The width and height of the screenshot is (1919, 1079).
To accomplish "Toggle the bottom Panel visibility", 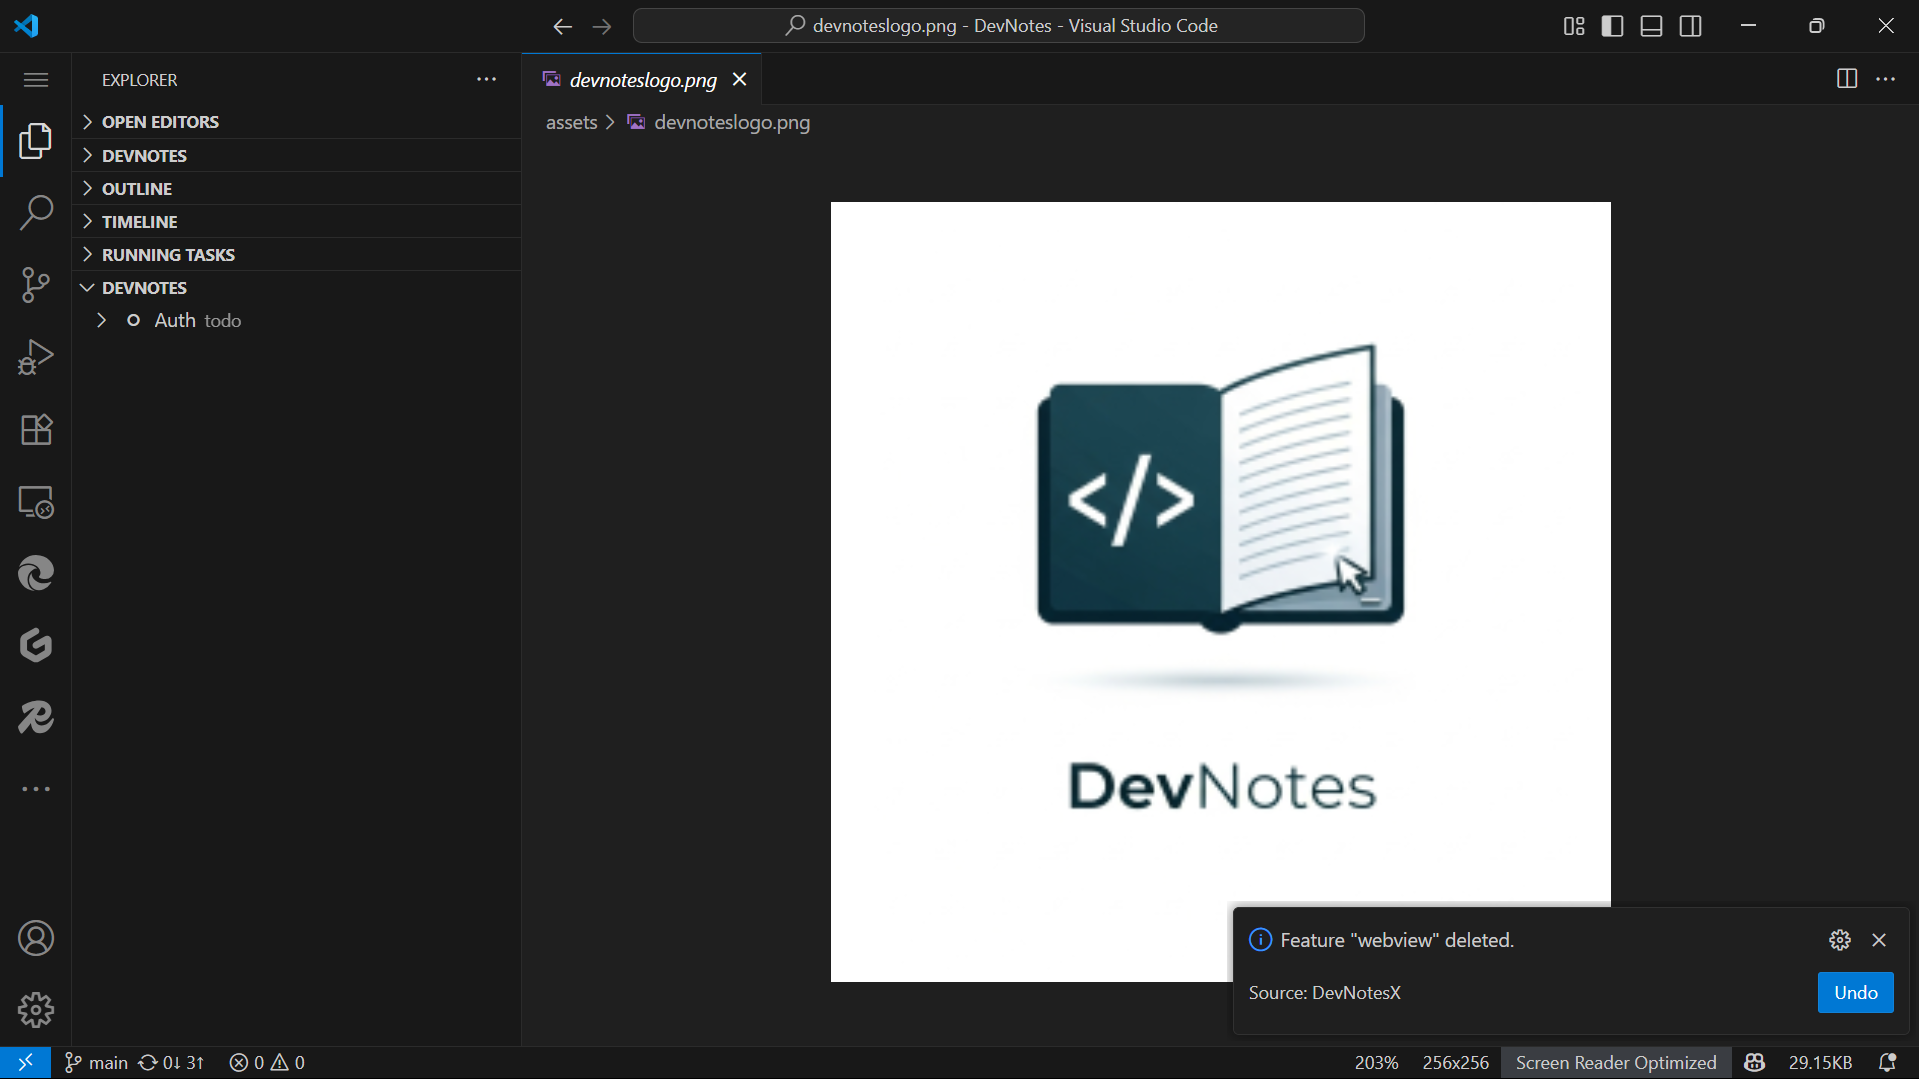I will coord(1651,26).
